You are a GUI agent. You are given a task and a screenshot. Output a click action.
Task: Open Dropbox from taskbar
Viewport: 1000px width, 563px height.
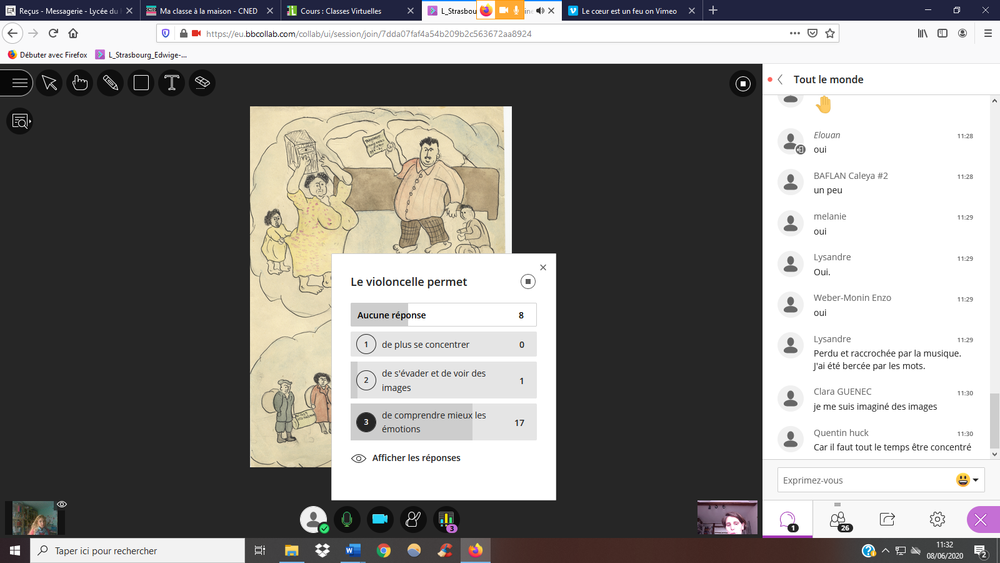pos(322,550)
